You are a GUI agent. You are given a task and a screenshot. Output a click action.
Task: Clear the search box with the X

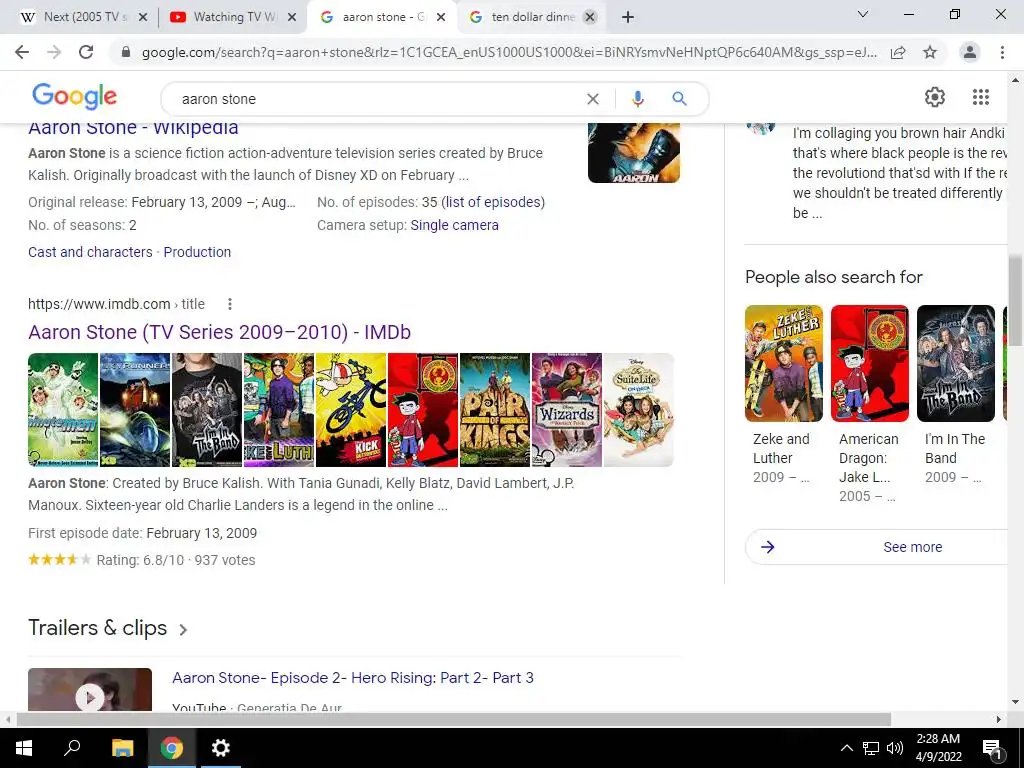coord(592,99)
